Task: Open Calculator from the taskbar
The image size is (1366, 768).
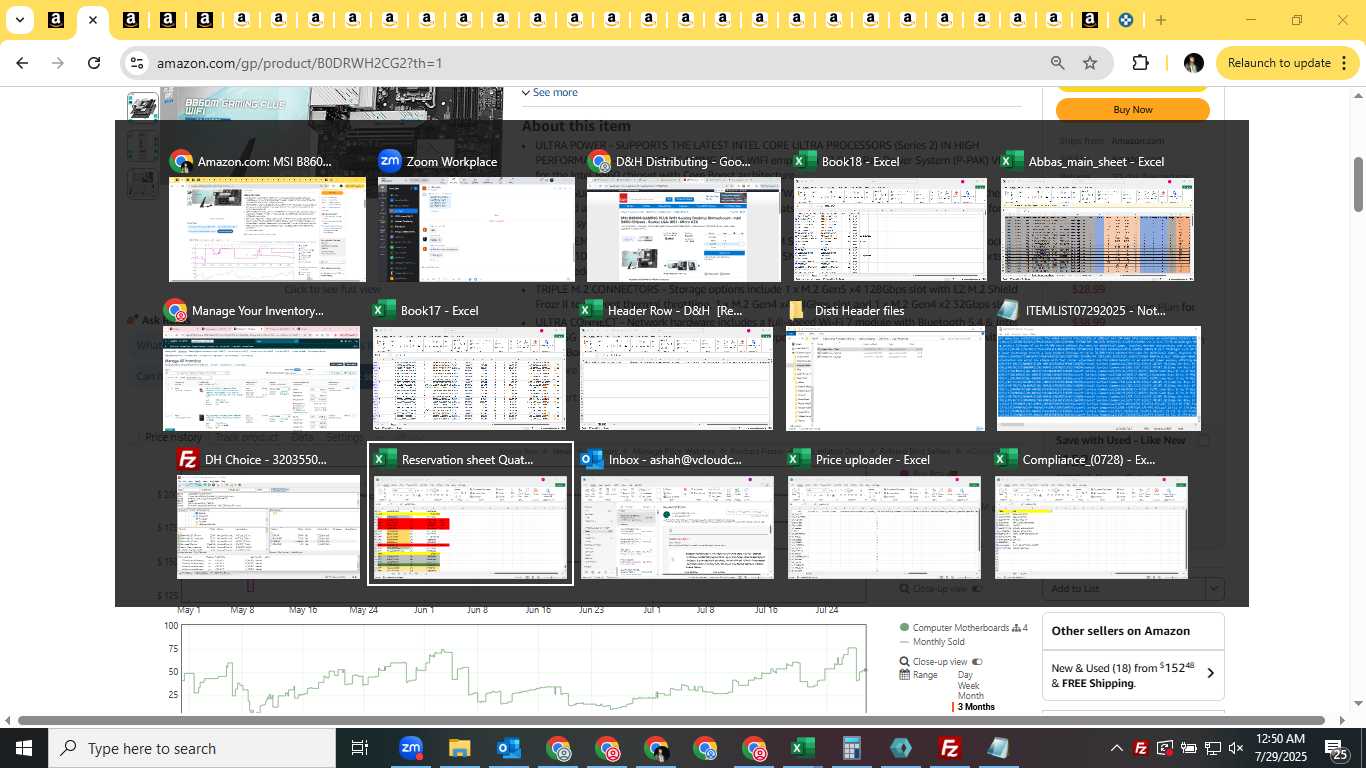Action: pos(851,748)
